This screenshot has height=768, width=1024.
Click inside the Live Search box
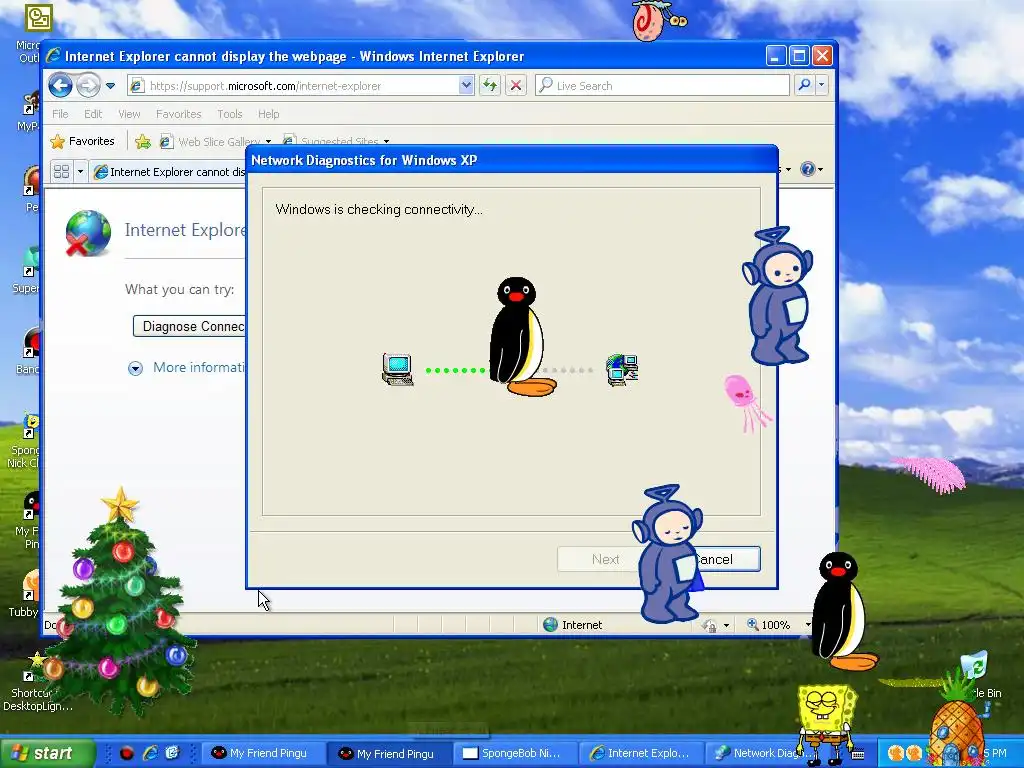663,86
